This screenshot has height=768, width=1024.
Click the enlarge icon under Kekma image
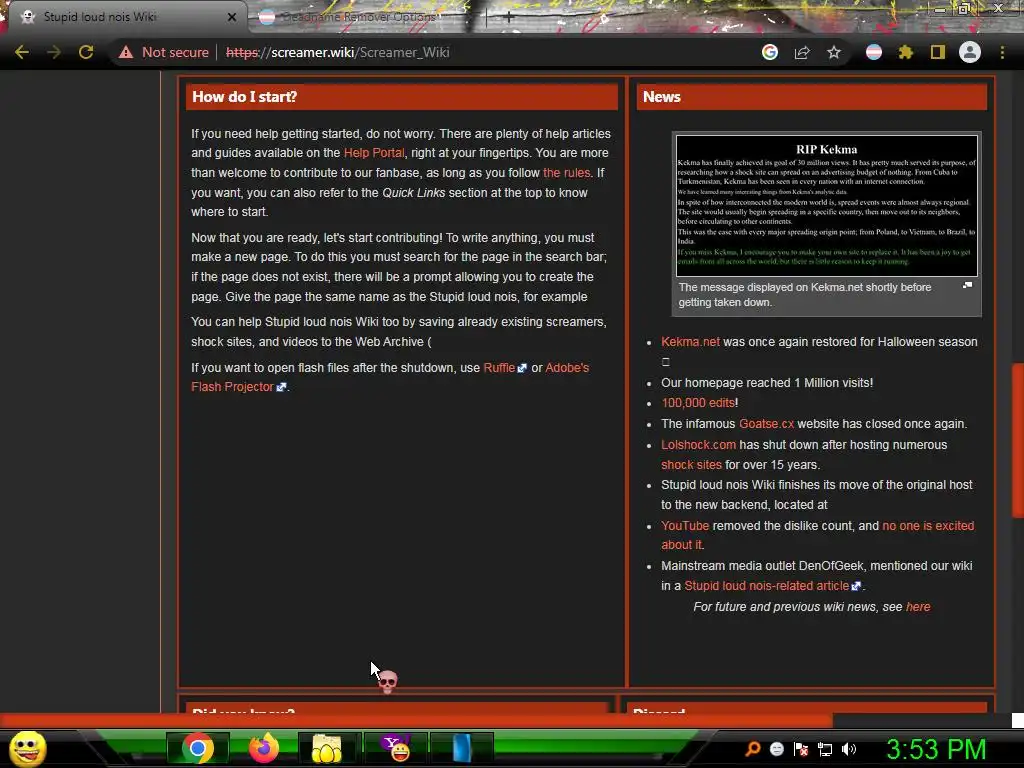click(x=967, y=285)
